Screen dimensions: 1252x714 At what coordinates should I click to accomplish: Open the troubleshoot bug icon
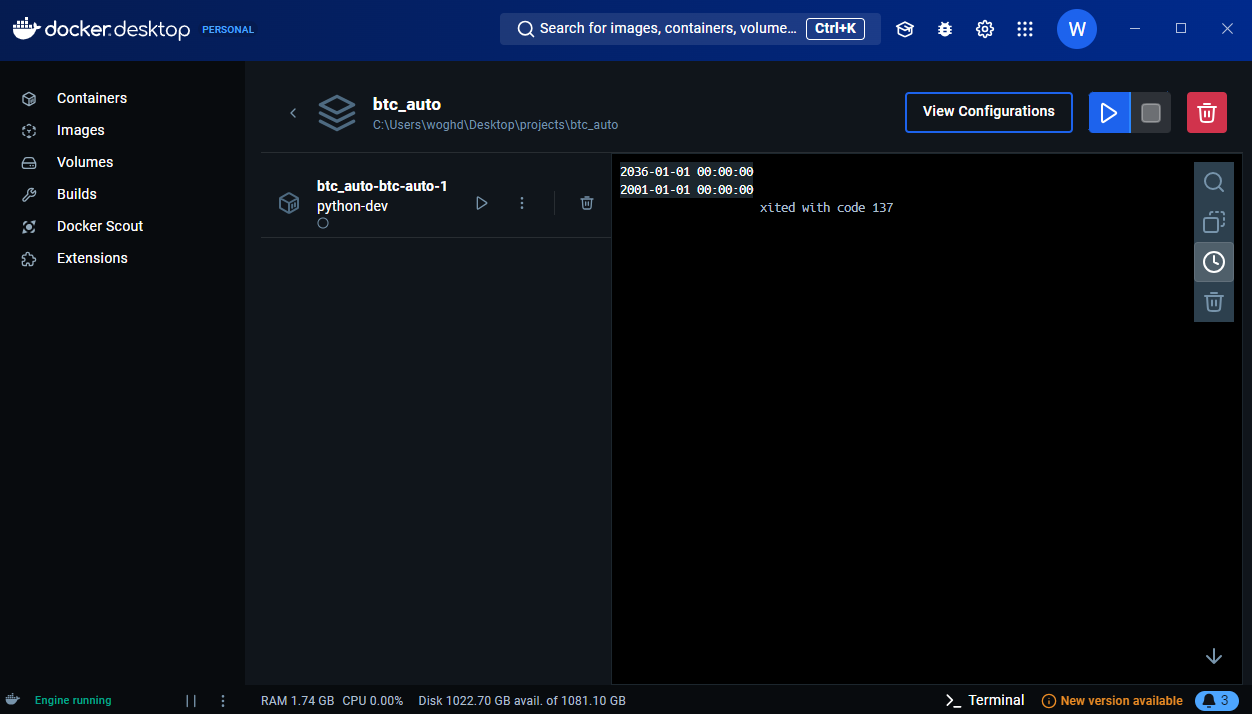[945, 29]
